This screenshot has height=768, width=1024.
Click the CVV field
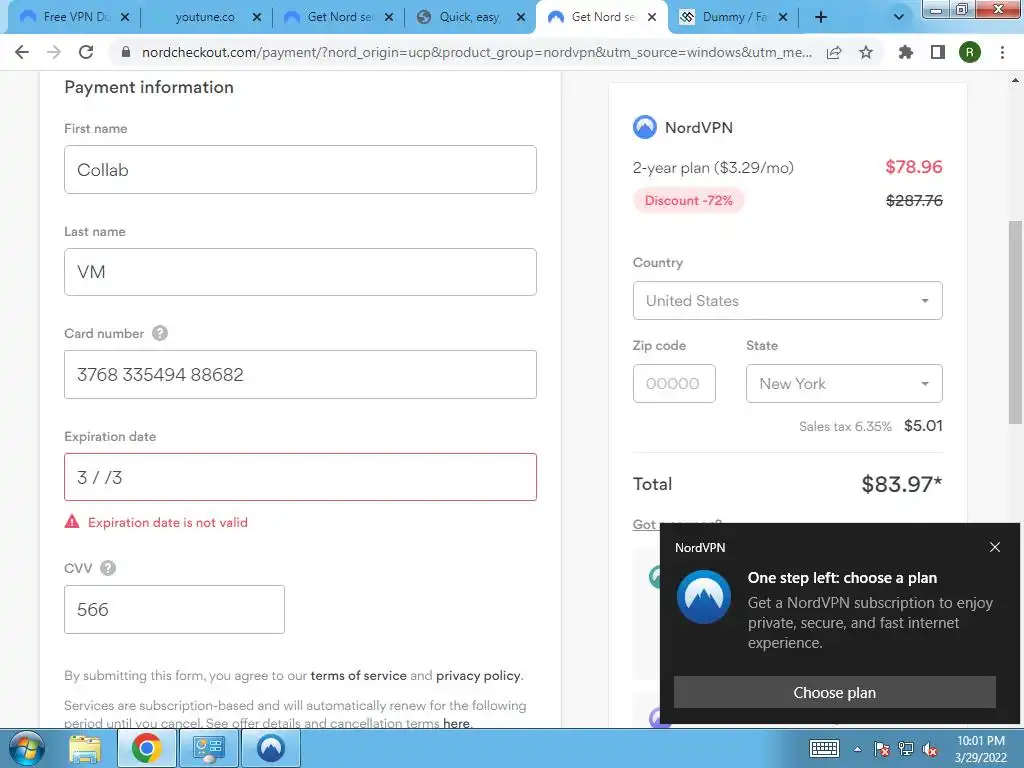[174, 609]
